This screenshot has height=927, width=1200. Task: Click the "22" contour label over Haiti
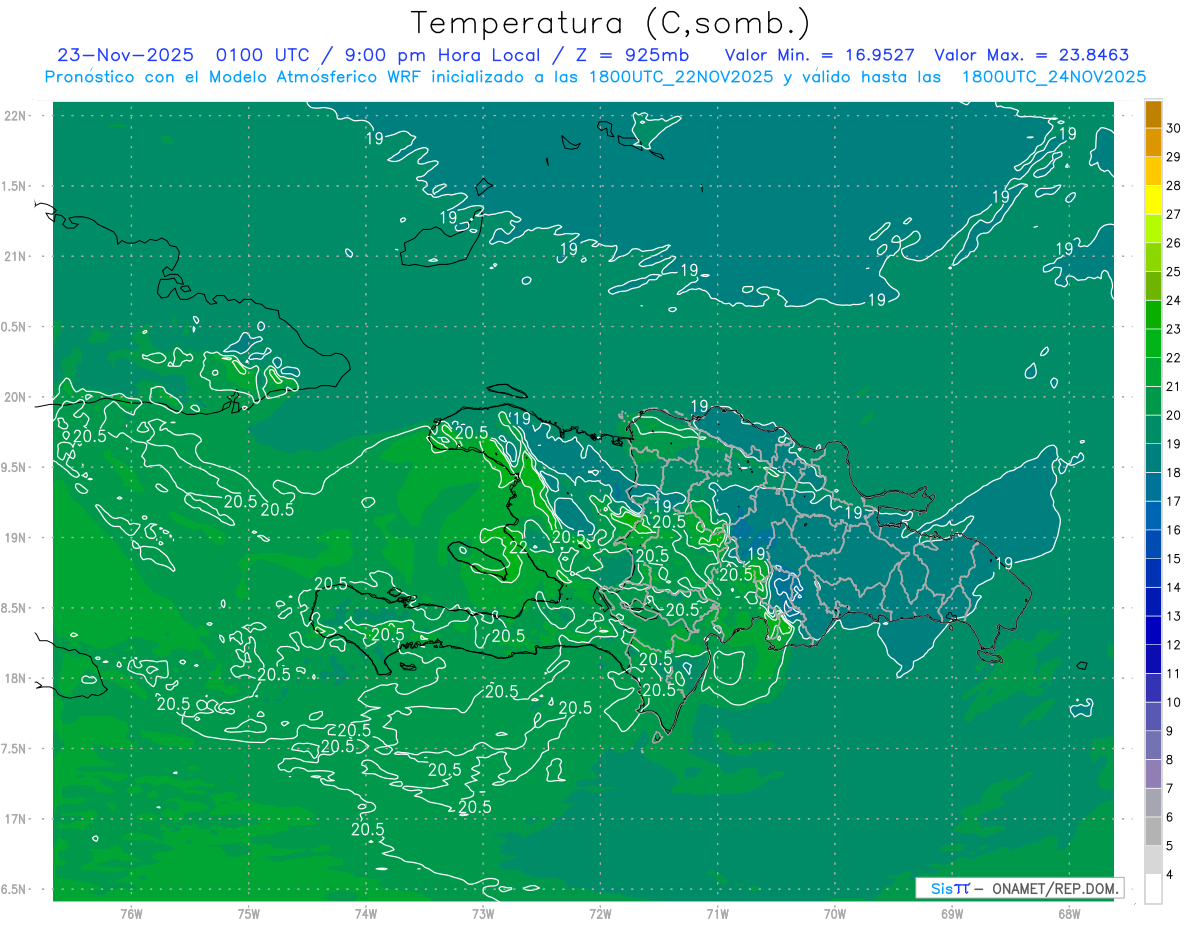click(x=519, y=547)
